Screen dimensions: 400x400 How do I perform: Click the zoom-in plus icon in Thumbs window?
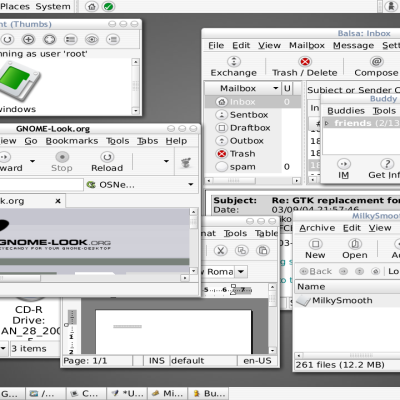coord(28,40)
